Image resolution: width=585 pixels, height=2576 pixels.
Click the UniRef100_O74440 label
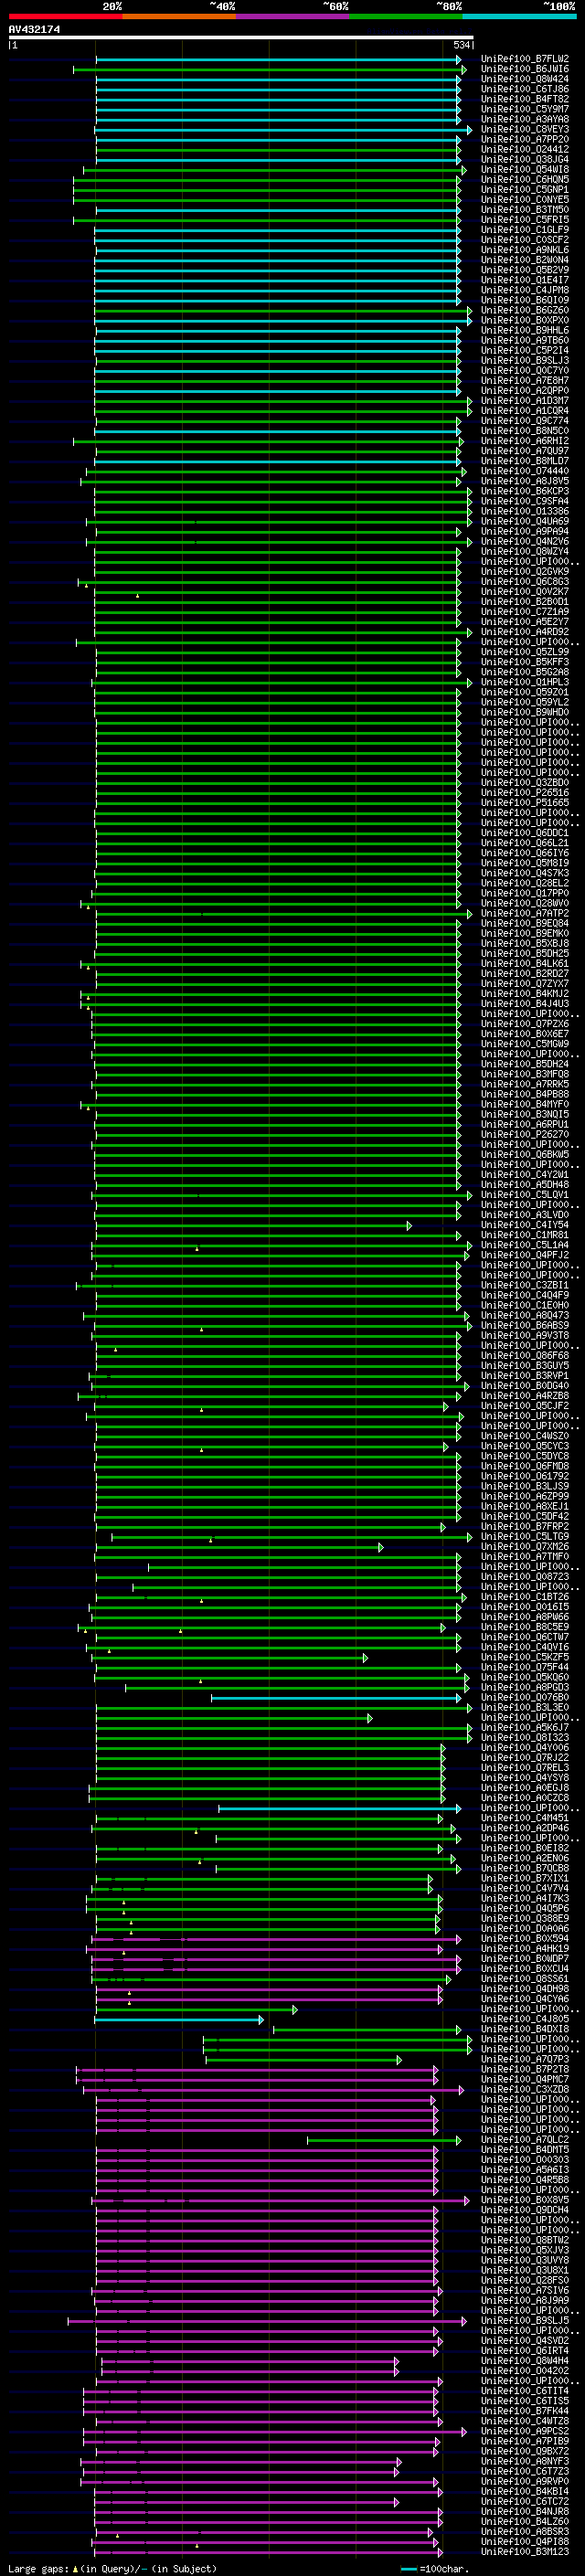pyautogui.click(x=524, y=472)
